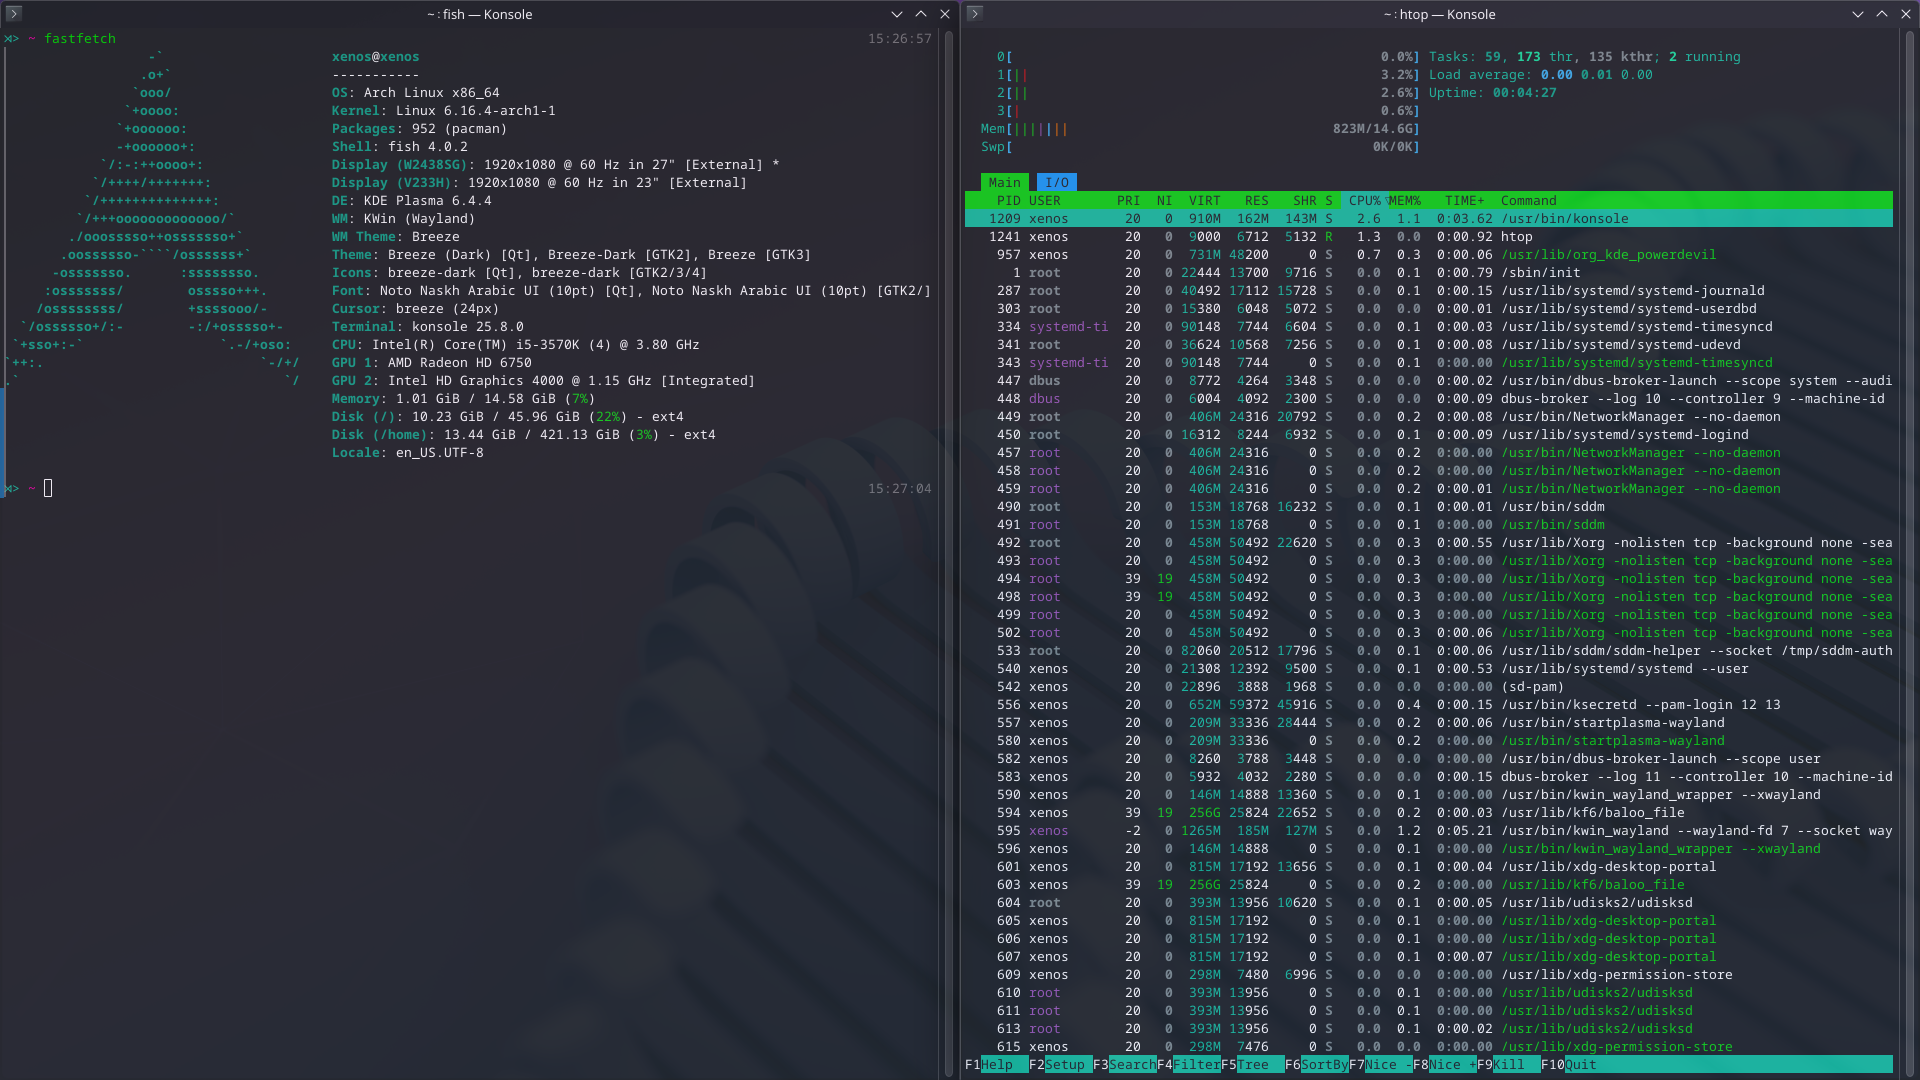
Task: Click the Konsole icon in htop window titlebar
Action: click(x=975, y=14)
